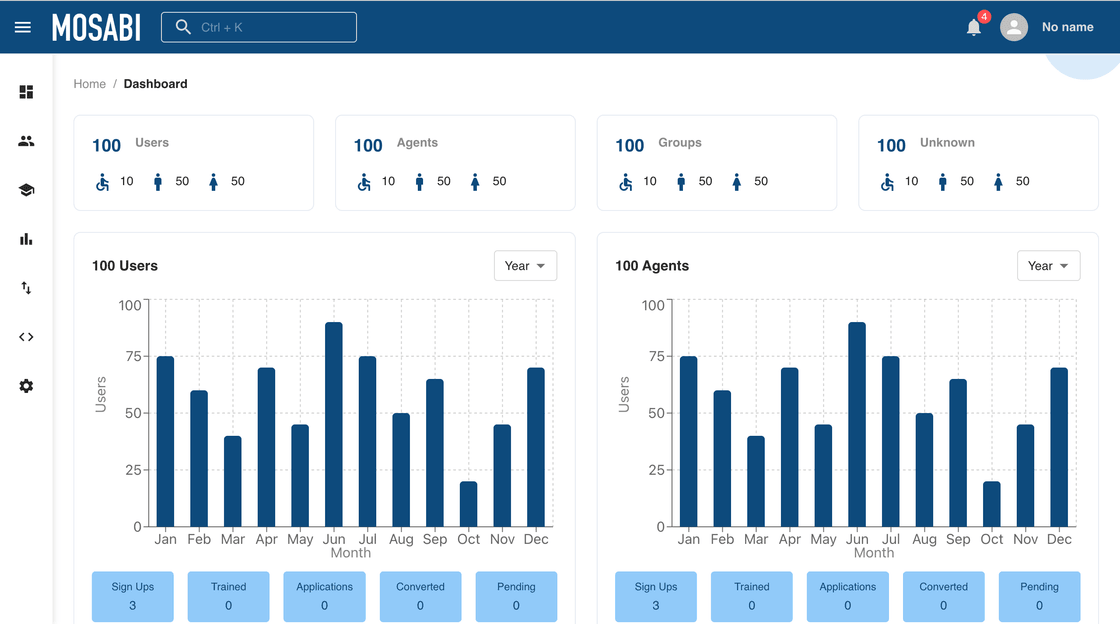Click the Jun bar in Users chart
1120x624 pixels.
[x=334, y=425]
